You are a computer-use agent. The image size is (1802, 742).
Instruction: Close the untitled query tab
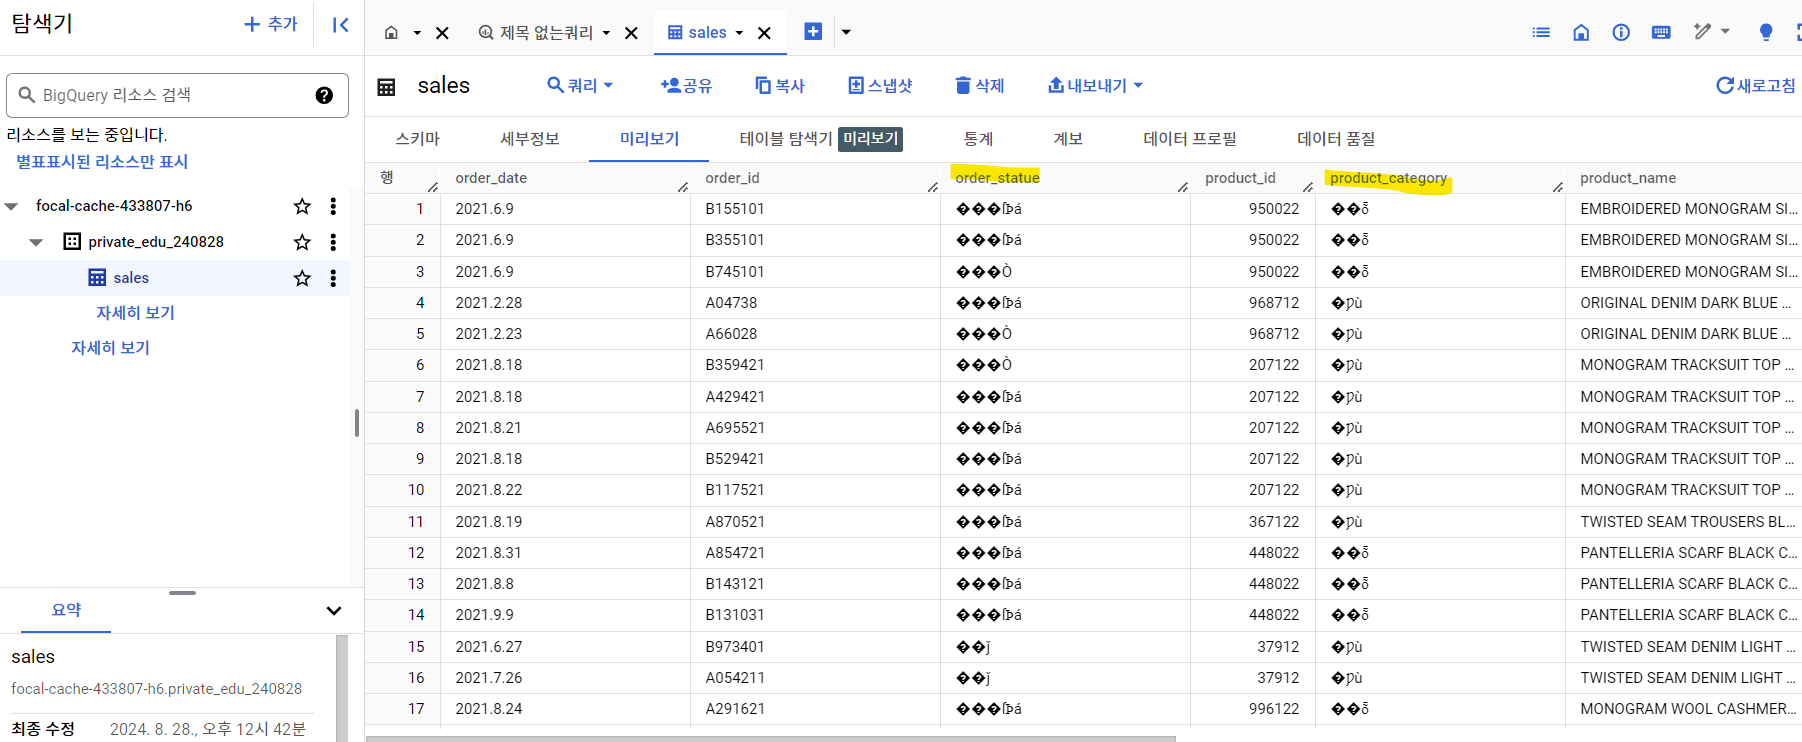(631, 33)
